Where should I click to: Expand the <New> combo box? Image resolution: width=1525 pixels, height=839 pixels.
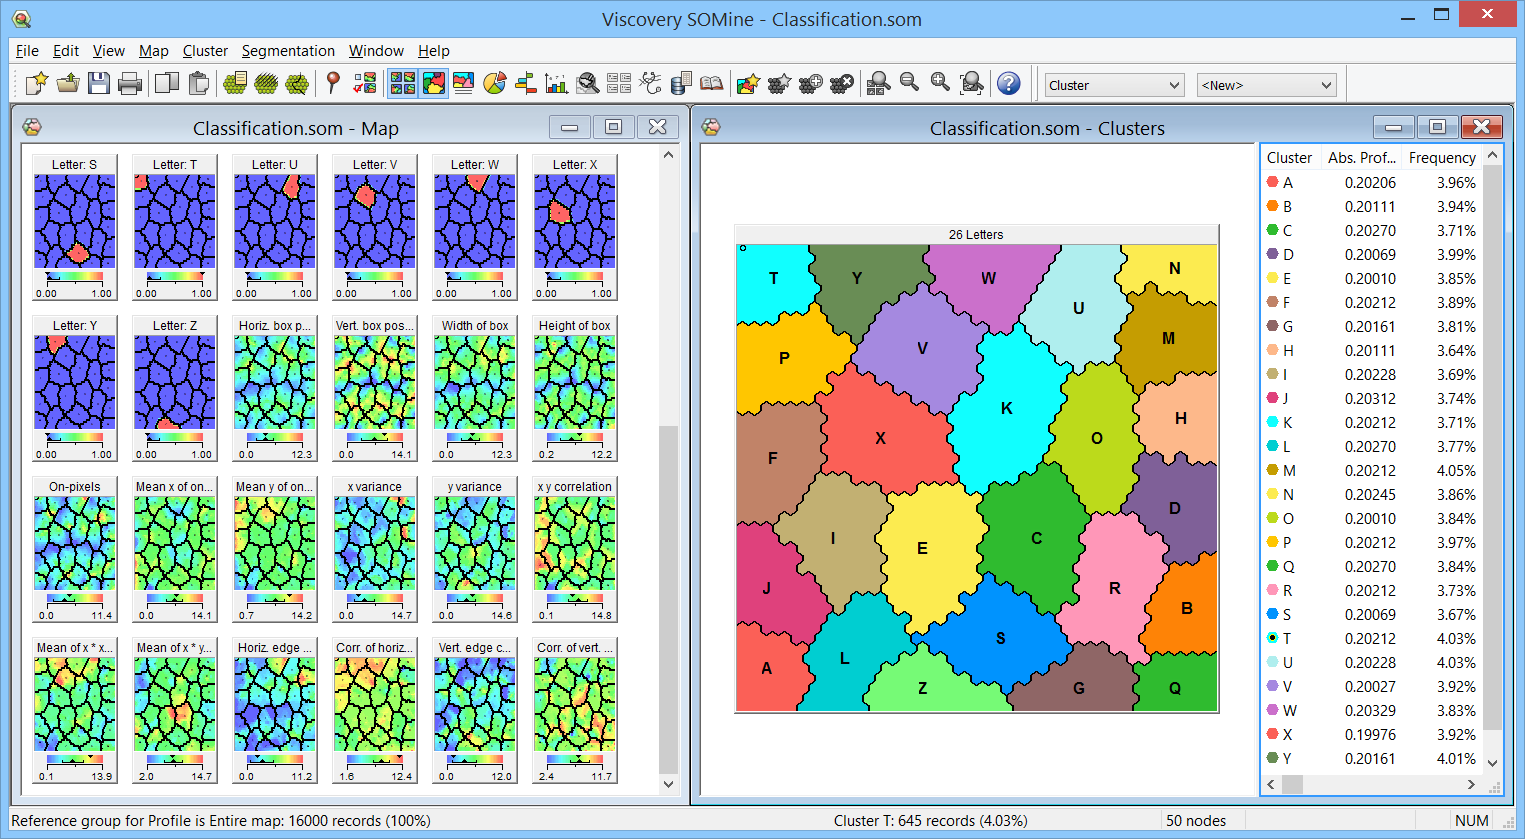[1266, 85]
